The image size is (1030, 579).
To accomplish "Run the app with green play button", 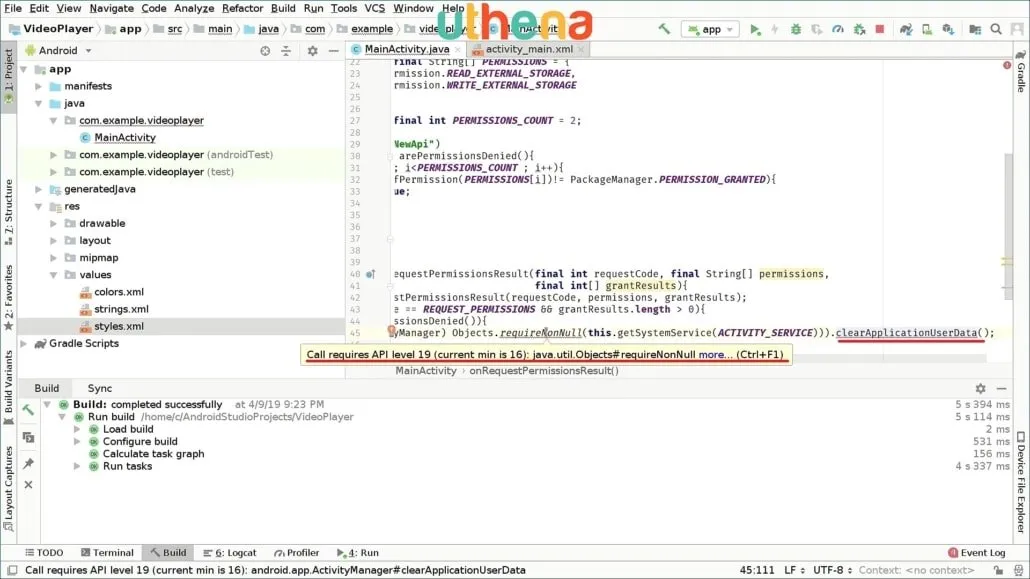I will [x=755, y=29].
